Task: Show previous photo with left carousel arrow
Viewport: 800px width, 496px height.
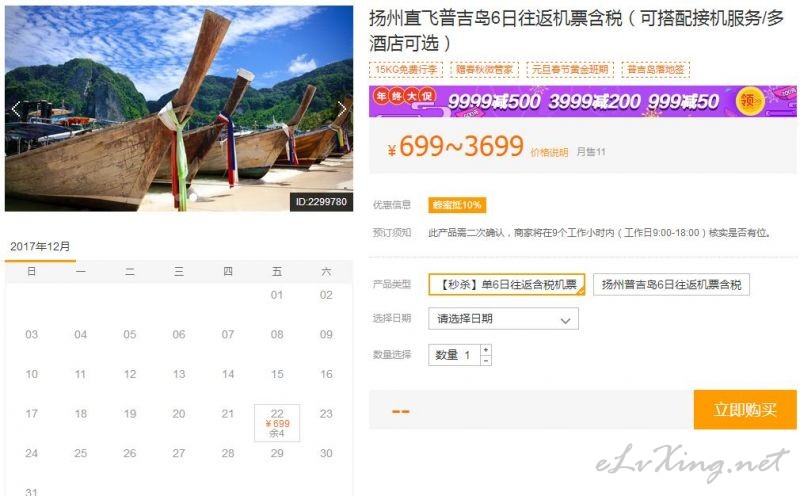Action: [x=16, y=109]
